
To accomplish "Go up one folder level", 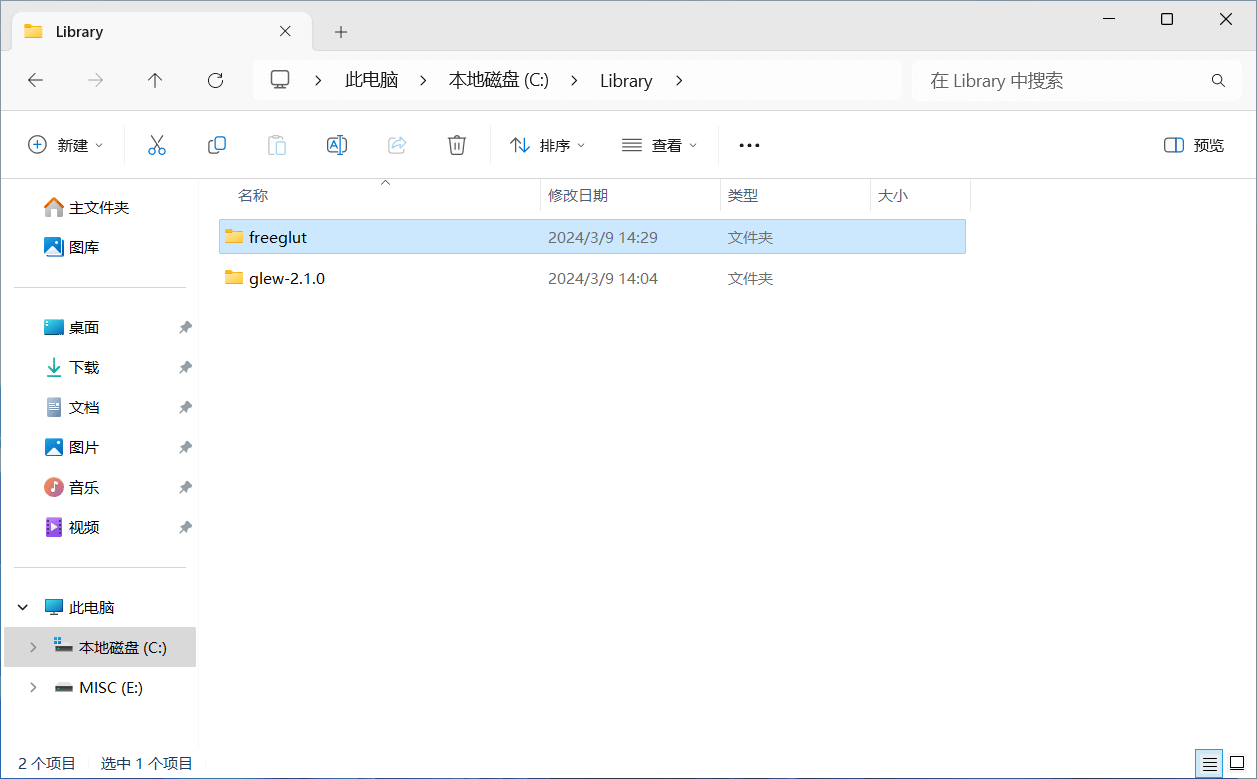I will (x=155, y=81).
